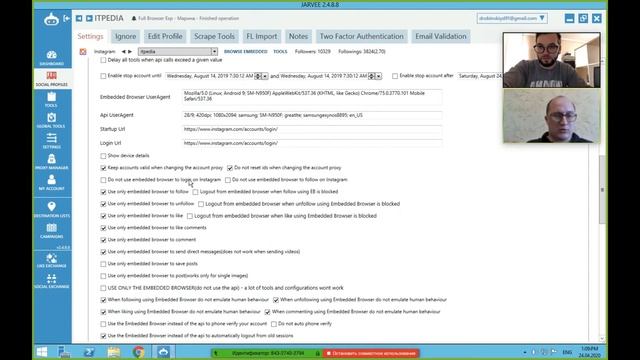Open Two Factor Authentication tab
The width and height of the screenshot is (640, 360).
click(x=361, y=36)
